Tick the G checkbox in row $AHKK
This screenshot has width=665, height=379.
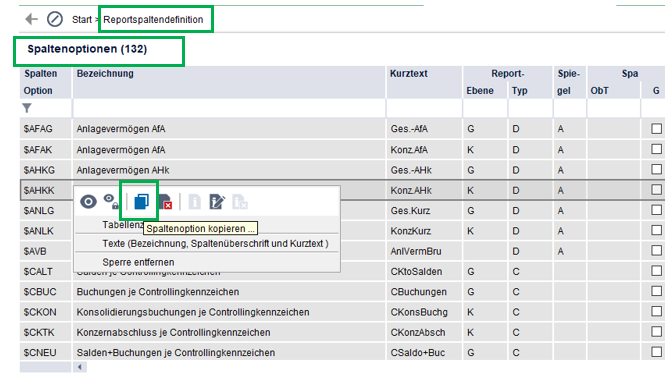(x=657, y=190)
